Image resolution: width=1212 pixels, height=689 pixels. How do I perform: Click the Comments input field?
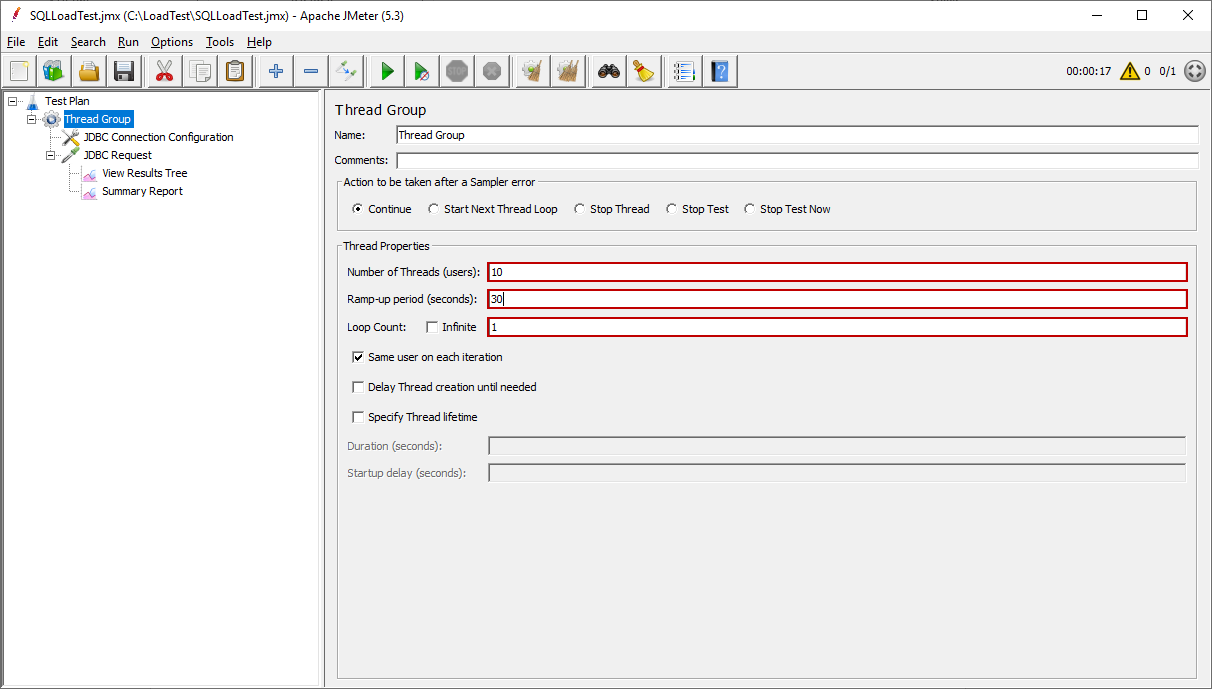tap(797, 160)
